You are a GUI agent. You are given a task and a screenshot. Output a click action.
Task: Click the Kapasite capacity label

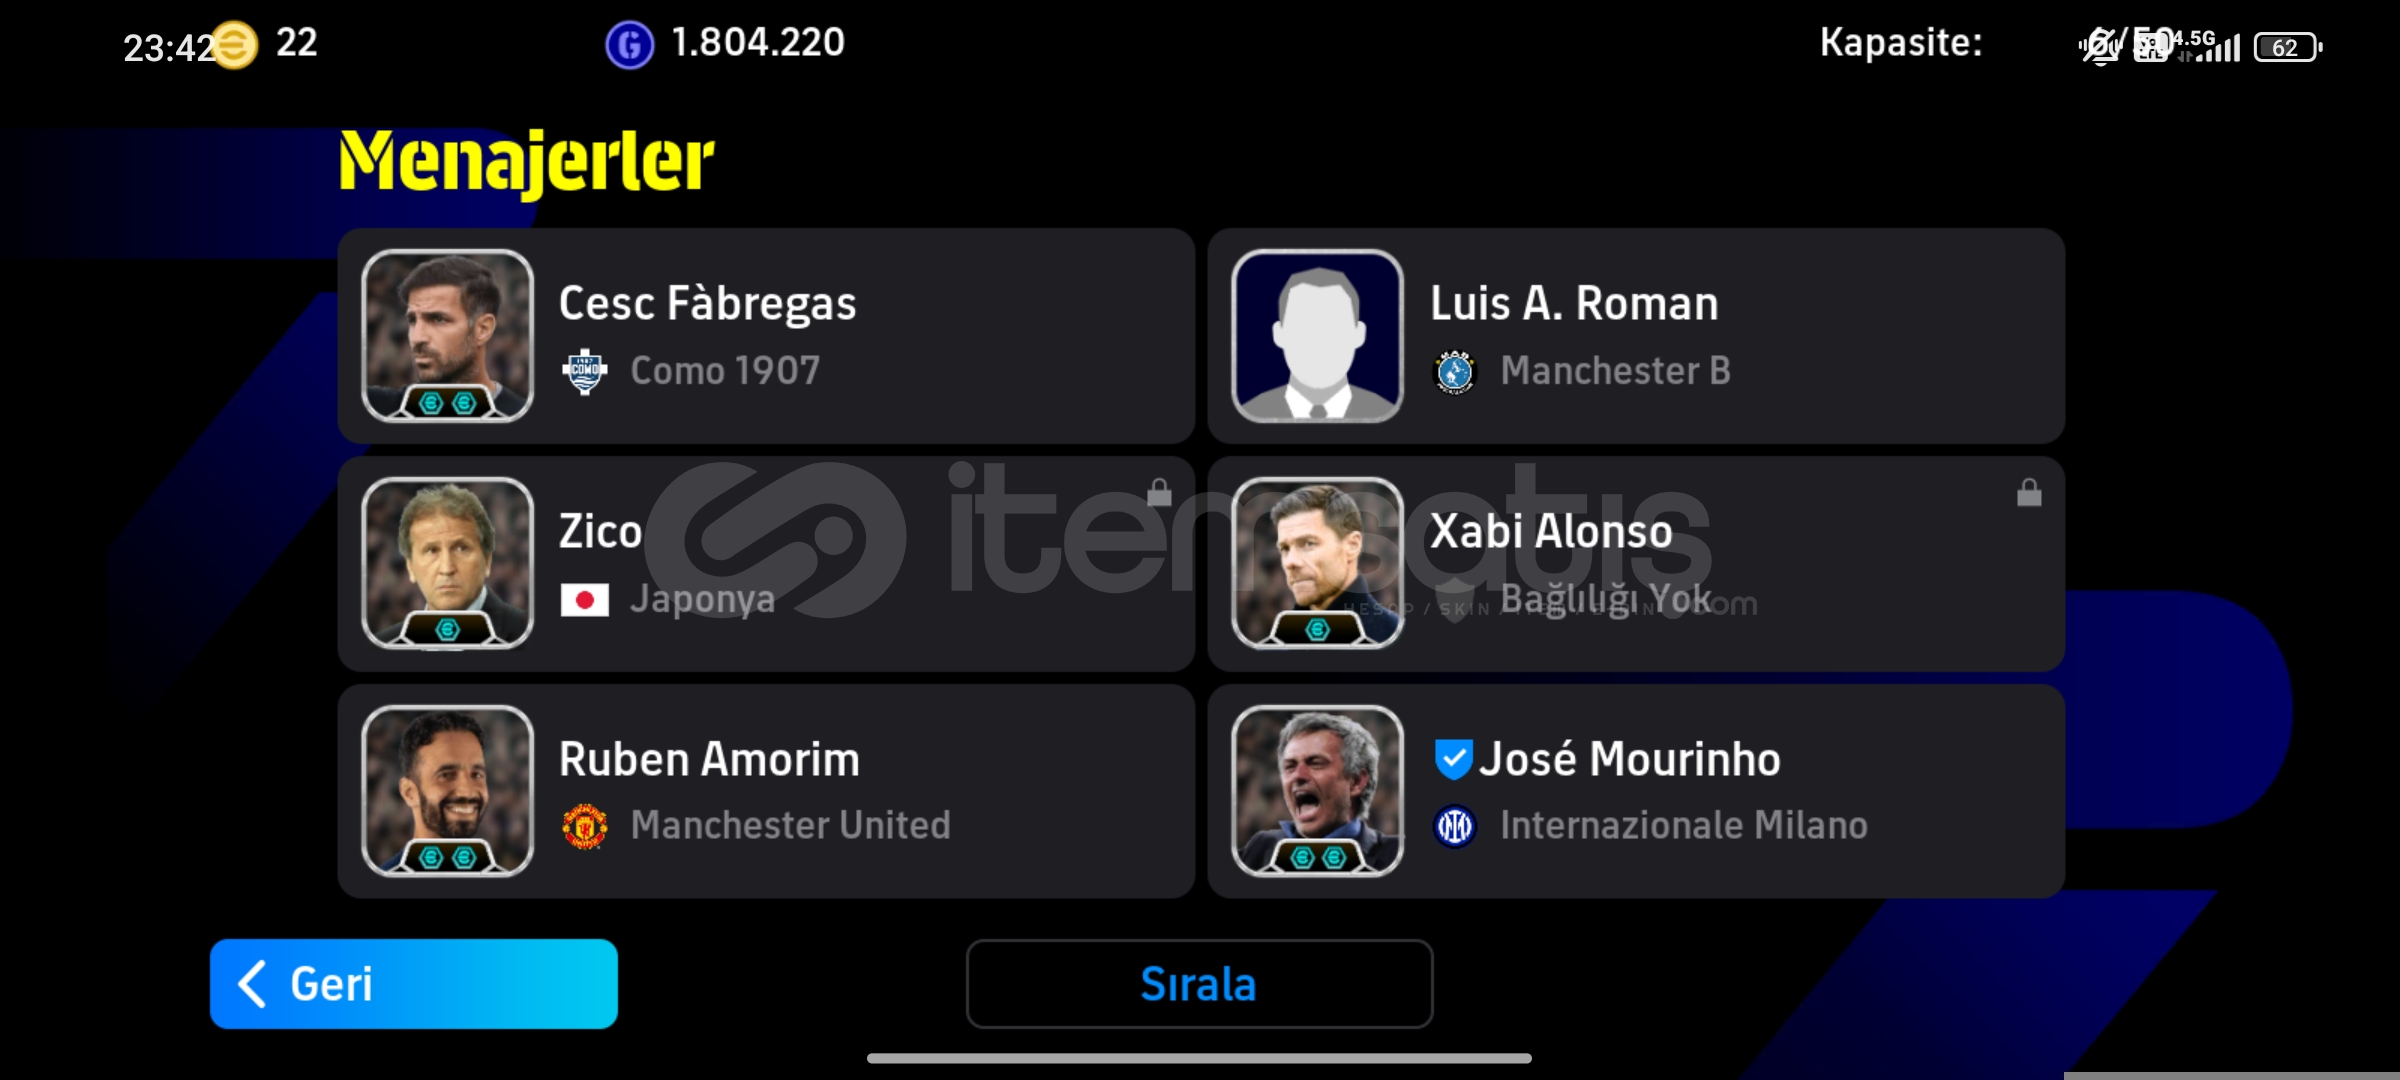click(1901, 43)
